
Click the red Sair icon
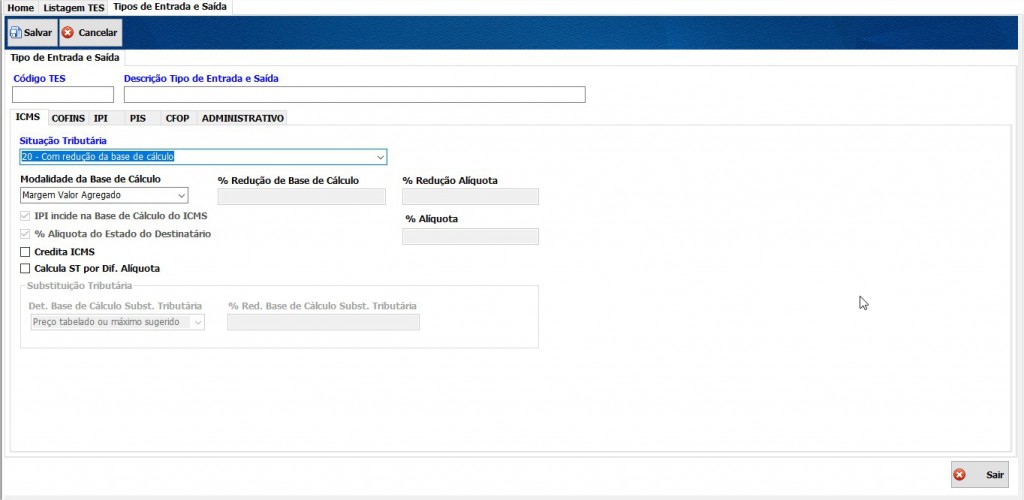click(960, 475)
